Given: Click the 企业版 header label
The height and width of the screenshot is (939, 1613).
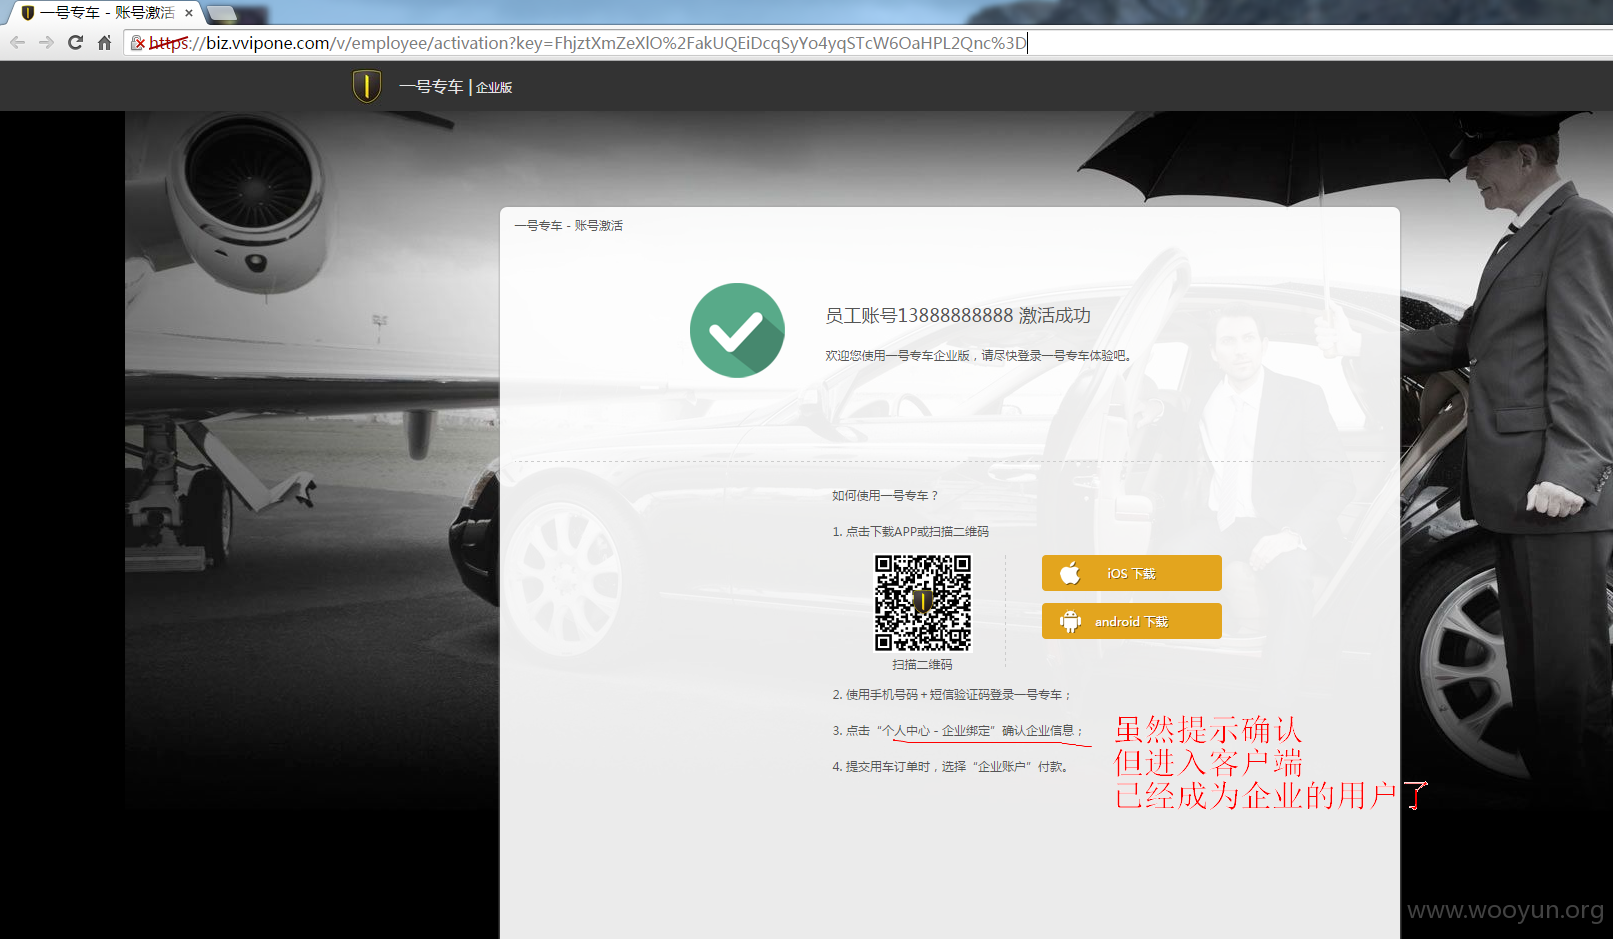Looking at the screenshot, I should tap(494, 88).
